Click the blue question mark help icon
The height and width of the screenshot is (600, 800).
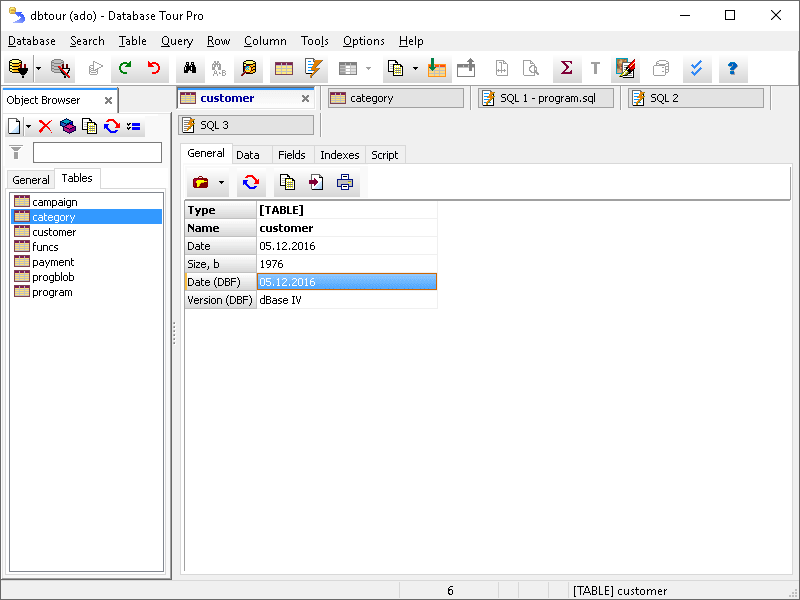(x=732, y=69)
